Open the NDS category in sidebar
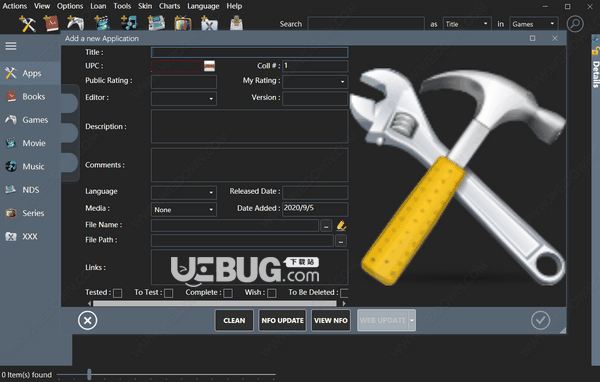 30,190
